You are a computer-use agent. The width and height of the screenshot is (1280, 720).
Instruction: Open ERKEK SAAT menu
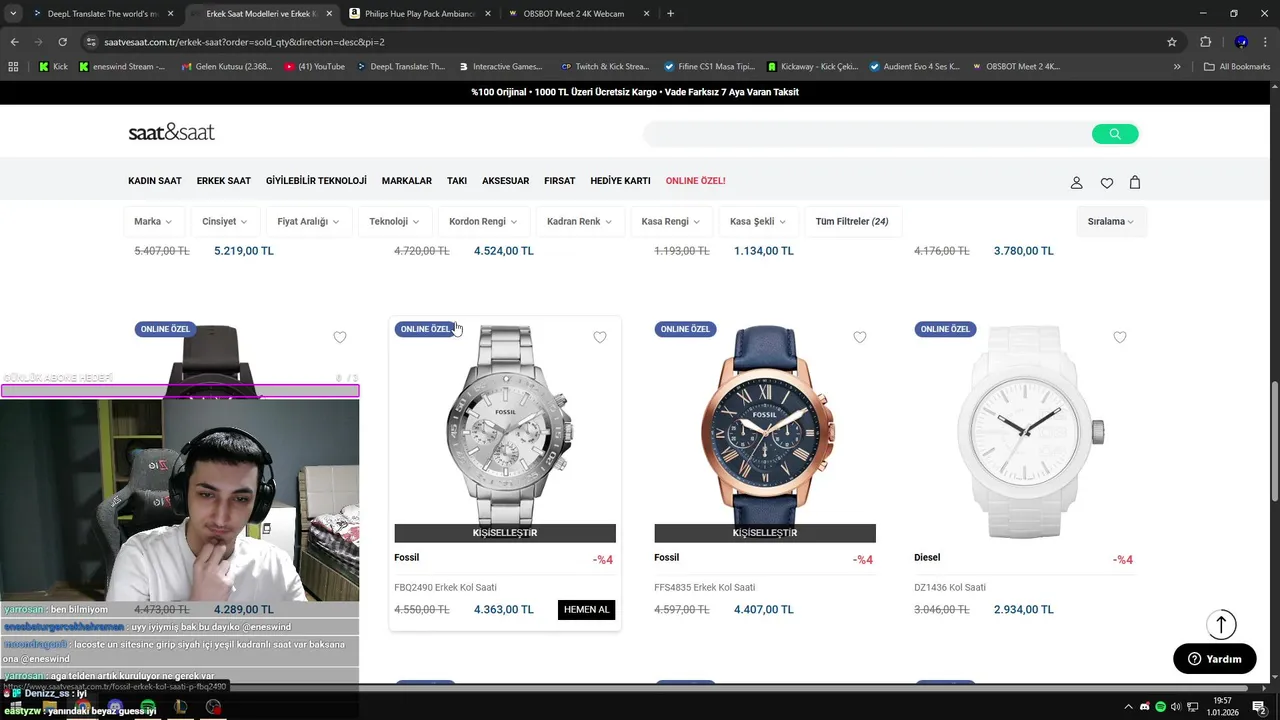pos(224,181)
